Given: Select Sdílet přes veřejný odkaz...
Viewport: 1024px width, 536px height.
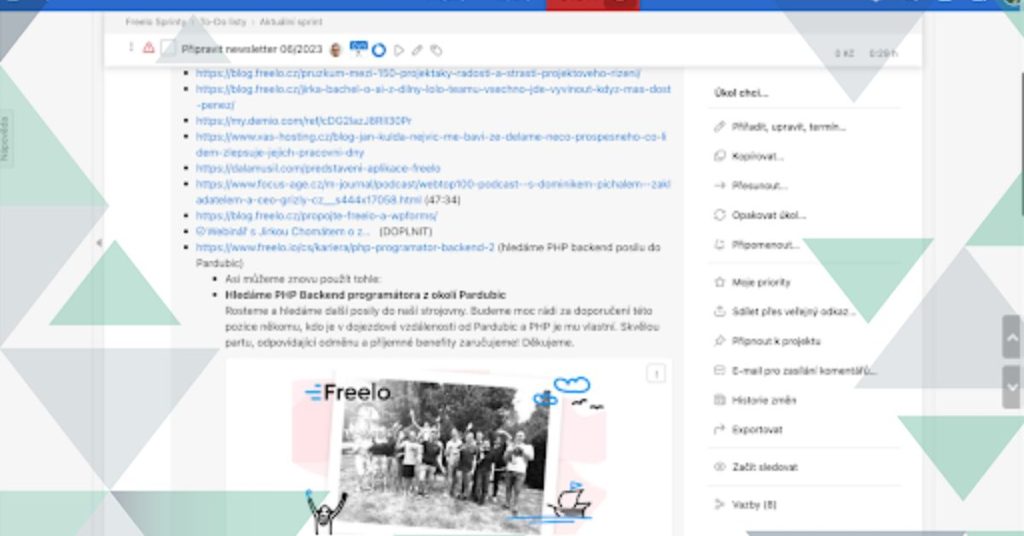Looking at the screenshot, I should pos(793,311).
